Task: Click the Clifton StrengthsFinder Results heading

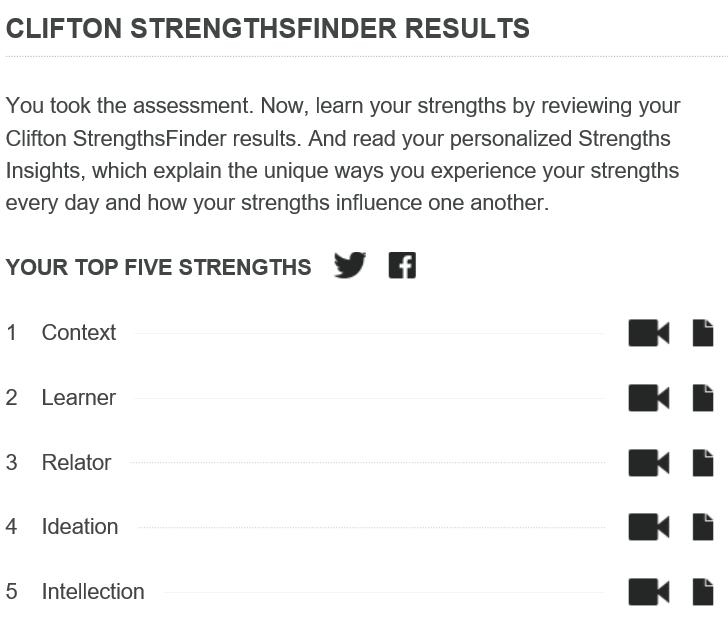Action: [x=267, y=28]
